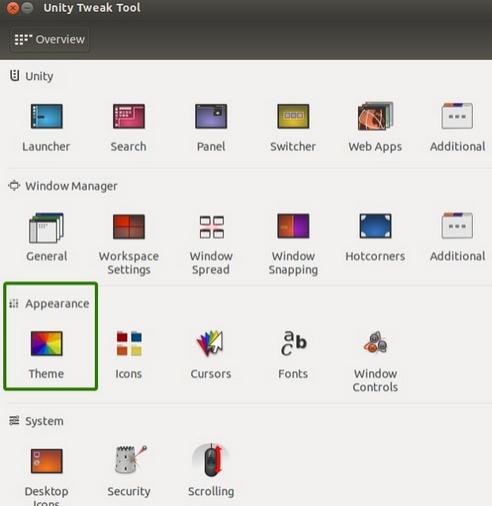Open Additional under Window Manager
The height and width of the screenshot is (506, 492).
tap(457, 226)
